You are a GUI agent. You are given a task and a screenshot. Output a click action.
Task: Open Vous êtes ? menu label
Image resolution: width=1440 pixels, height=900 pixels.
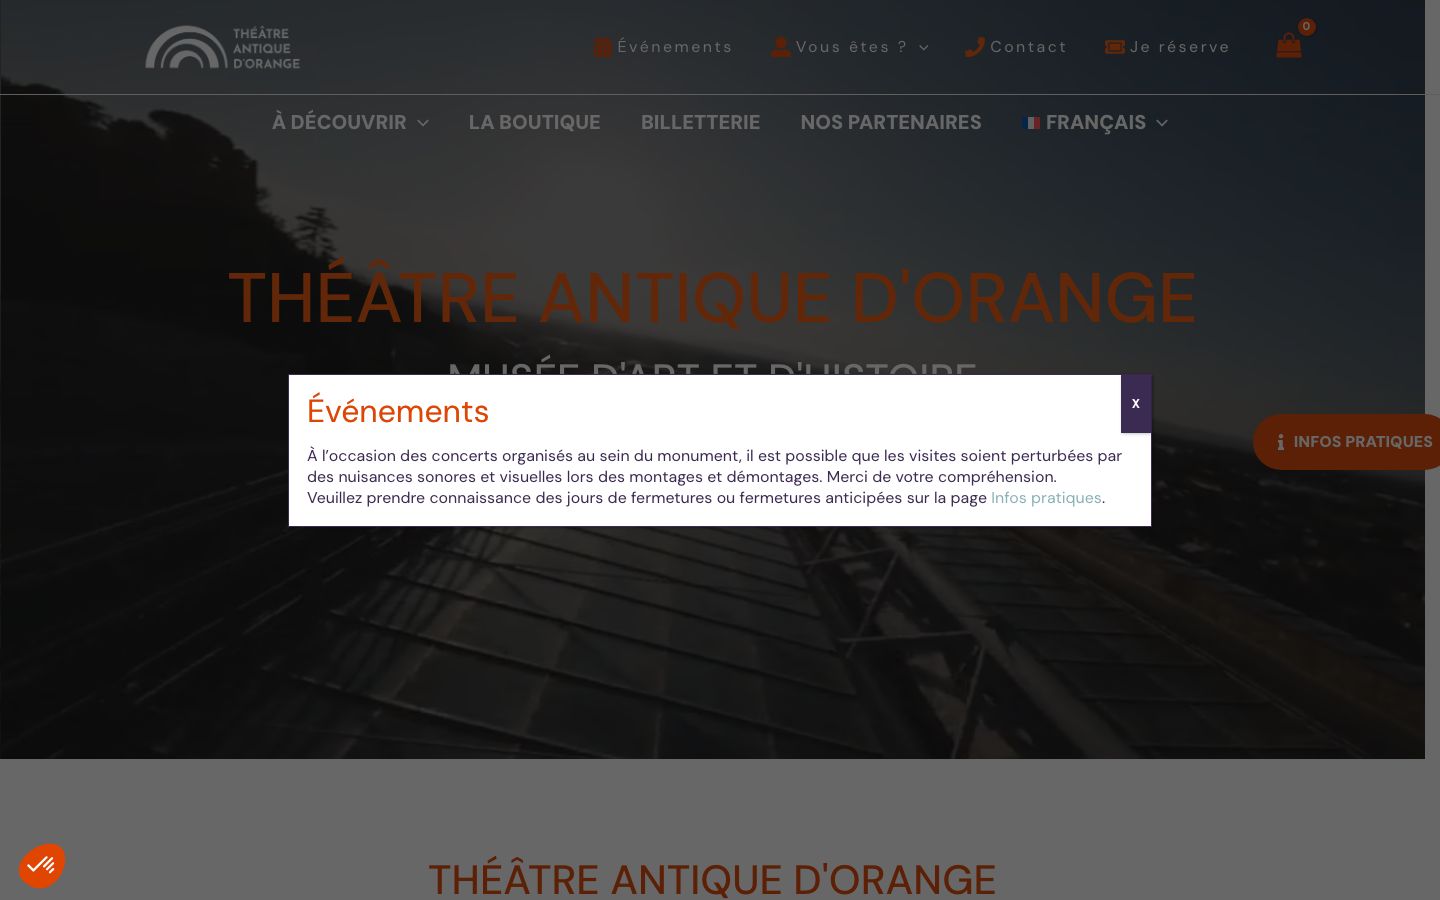pos(851,47)
